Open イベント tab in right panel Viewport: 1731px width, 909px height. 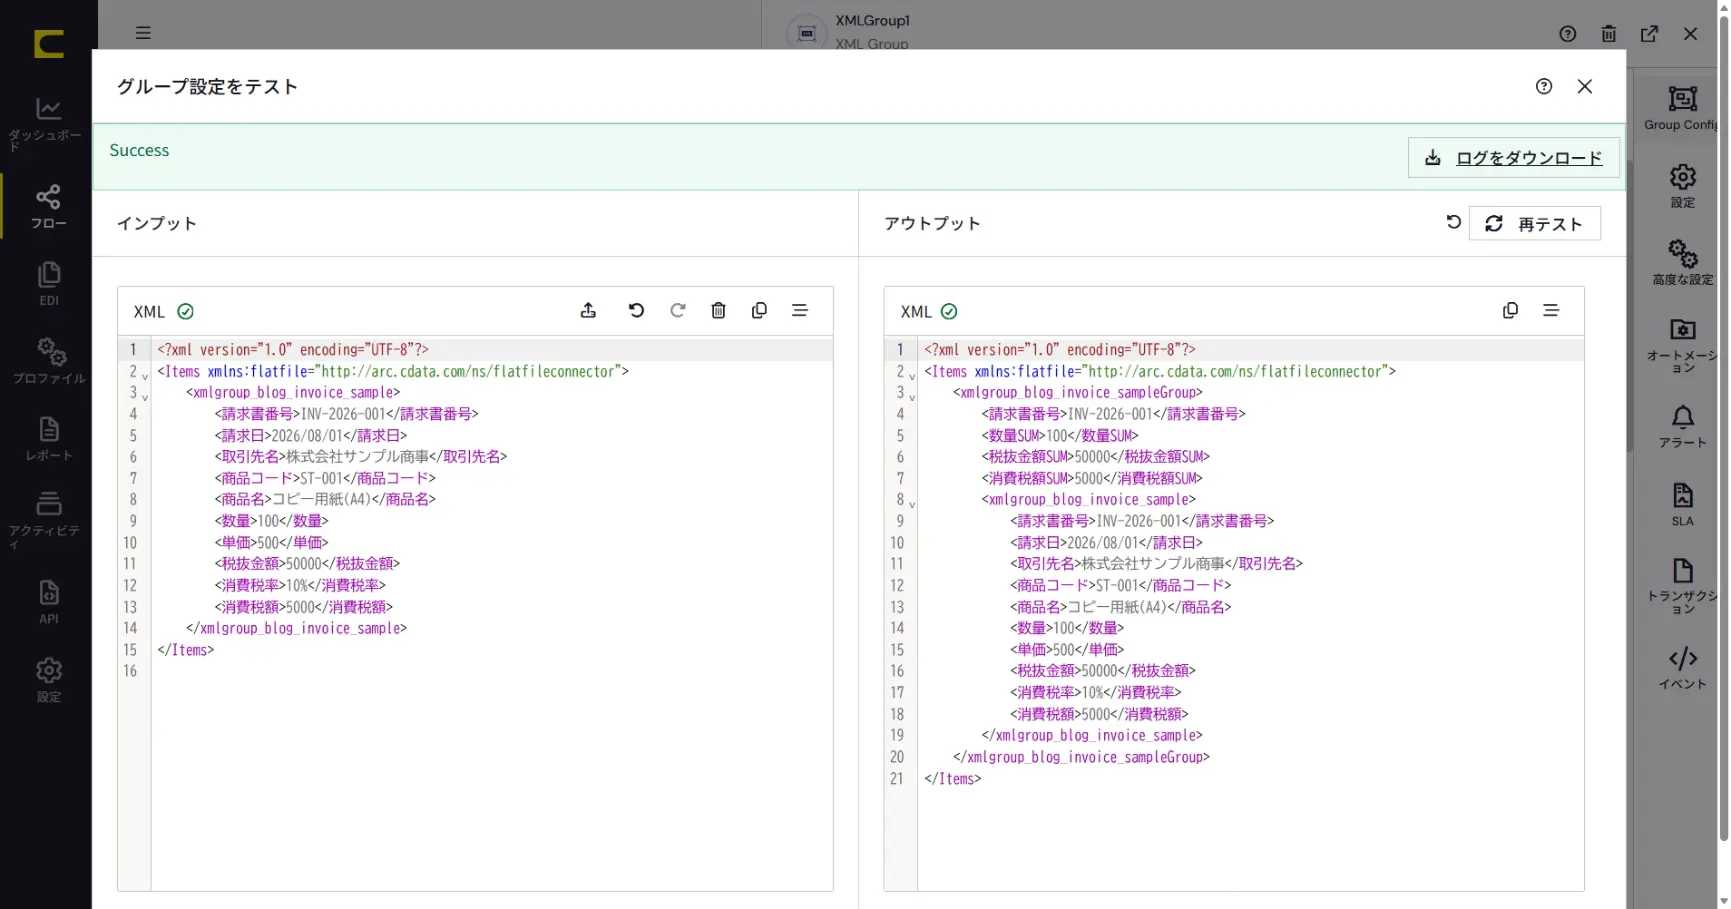[x=1682, y=669]
